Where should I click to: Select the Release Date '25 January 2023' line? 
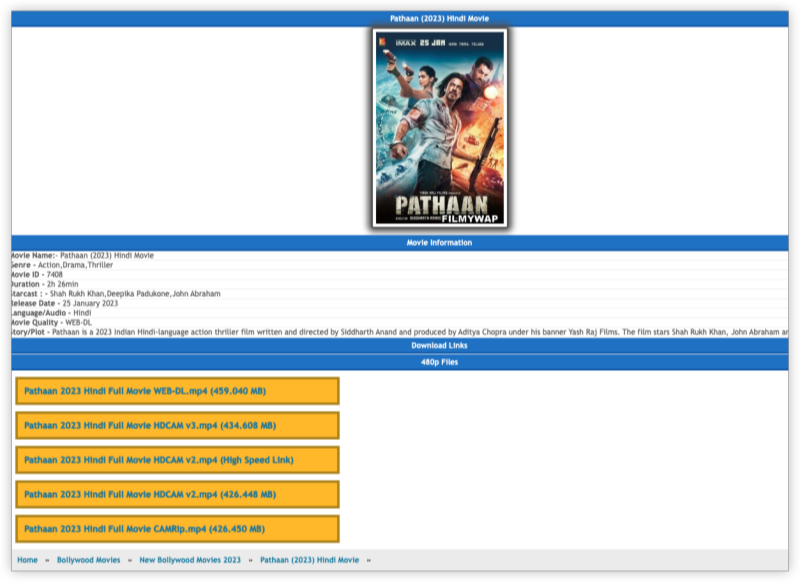[x=400, y=303]
